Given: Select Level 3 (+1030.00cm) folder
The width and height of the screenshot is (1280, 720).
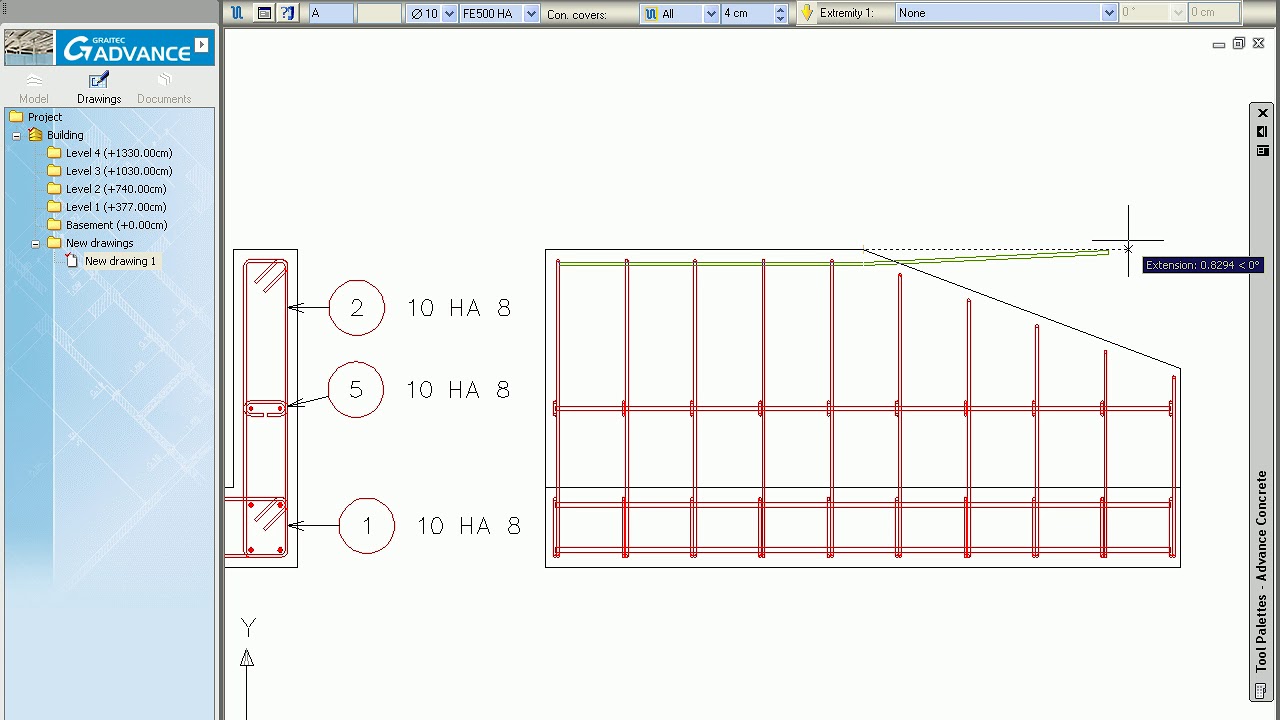Looking at the screenshot, I should click(119, 171).
